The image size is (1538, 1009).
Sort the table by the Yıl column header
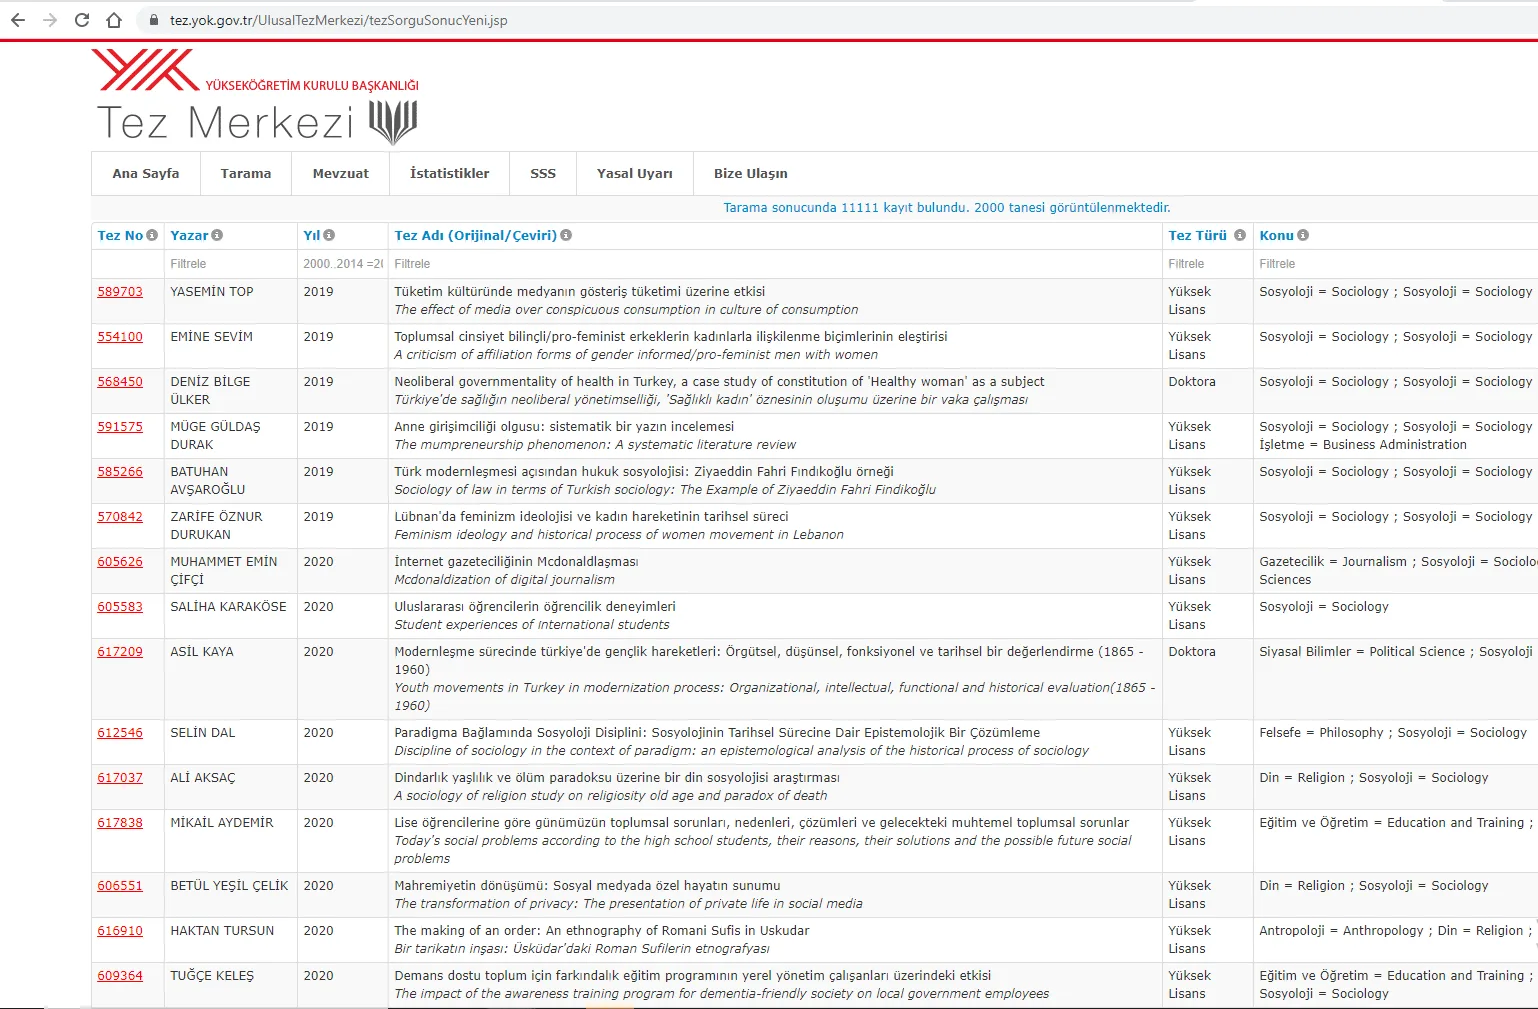pyautogui.click(x=311, y=235)
